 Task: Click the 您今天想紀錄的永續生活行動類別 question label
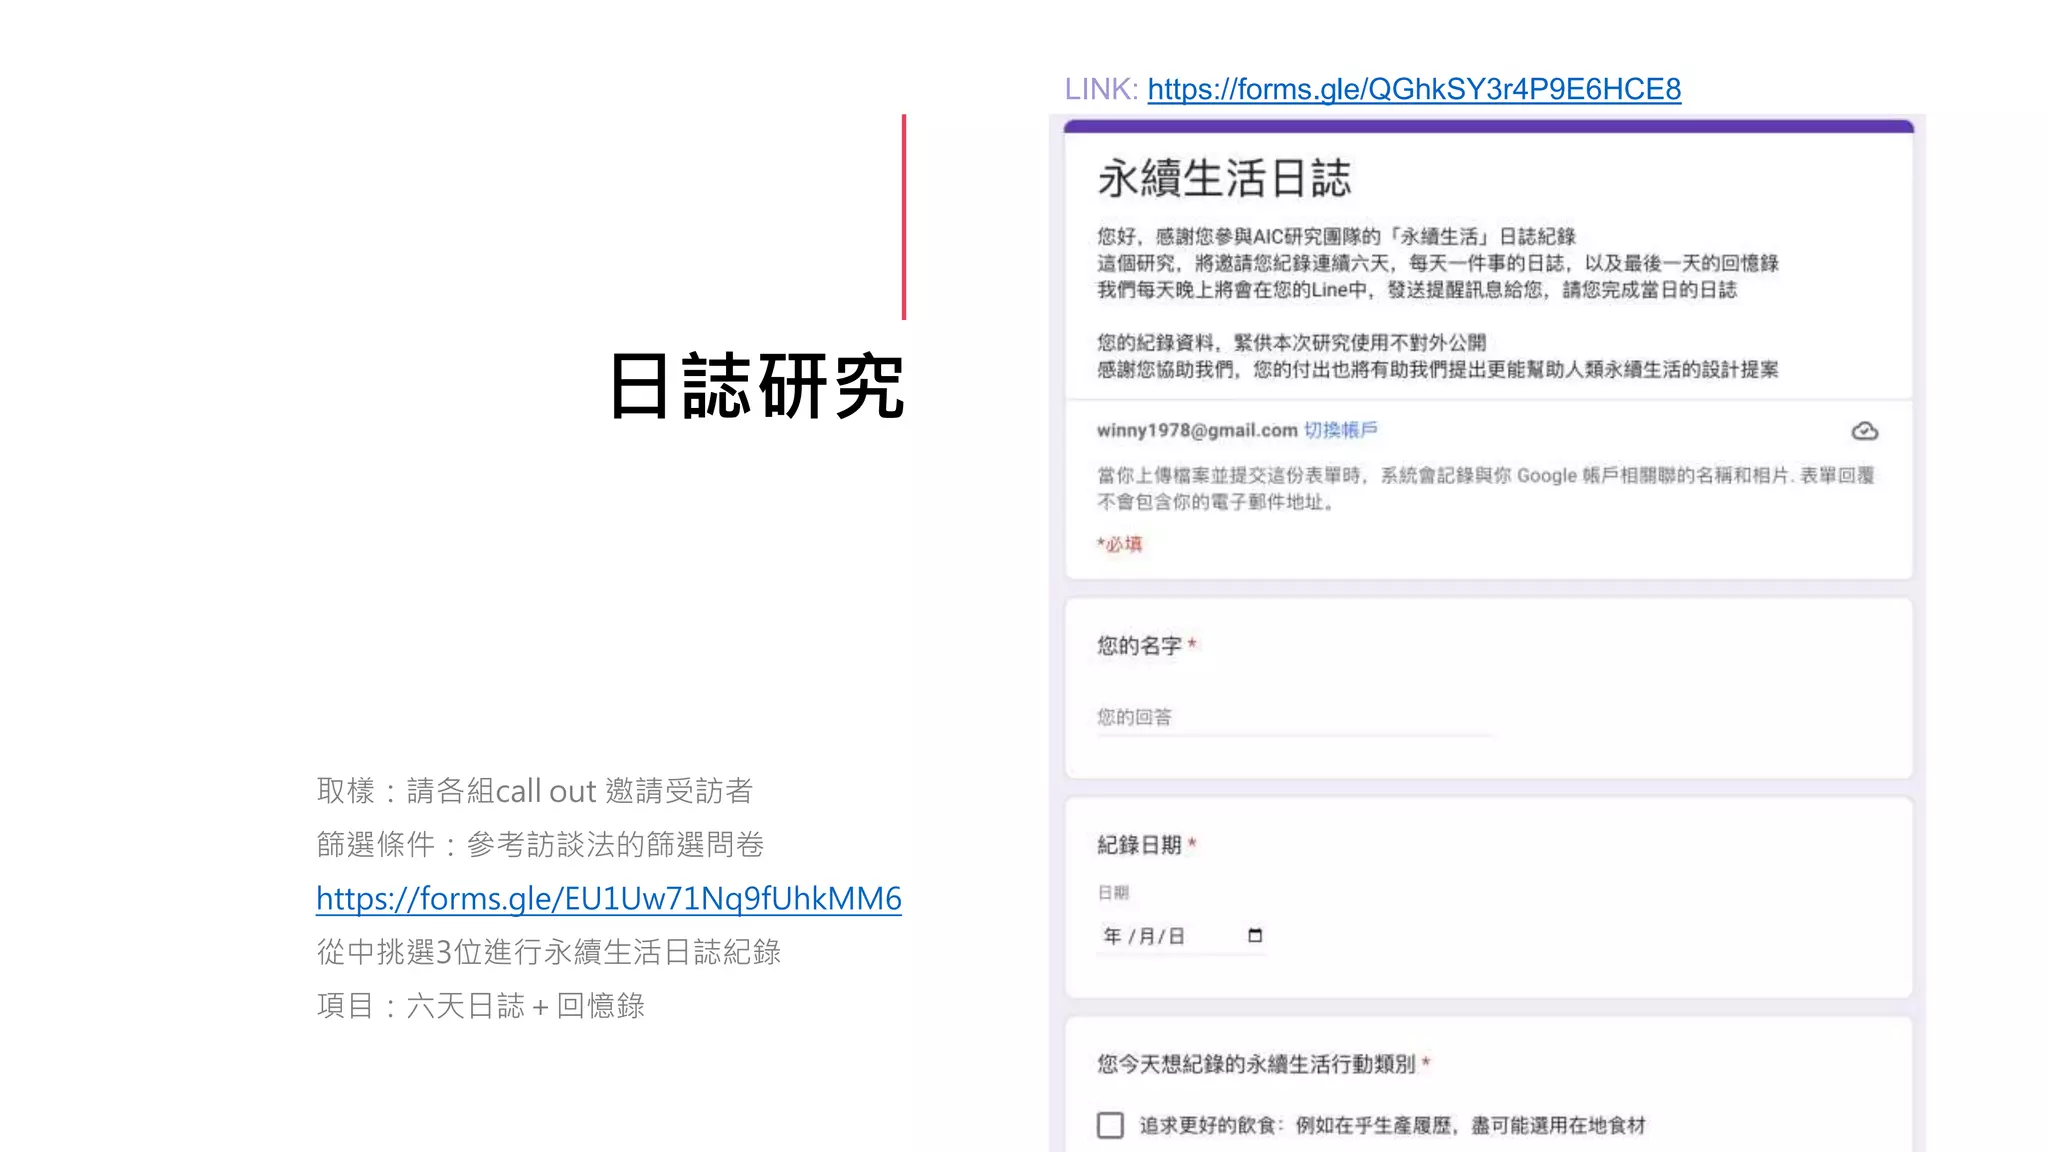click(1256, 1064)
